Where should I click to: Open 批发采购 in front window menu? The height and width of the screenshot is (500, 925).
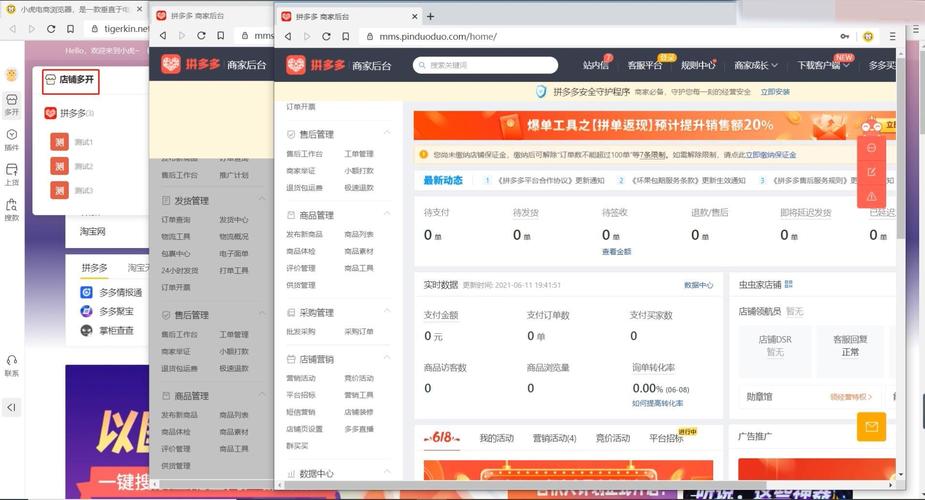301,332
